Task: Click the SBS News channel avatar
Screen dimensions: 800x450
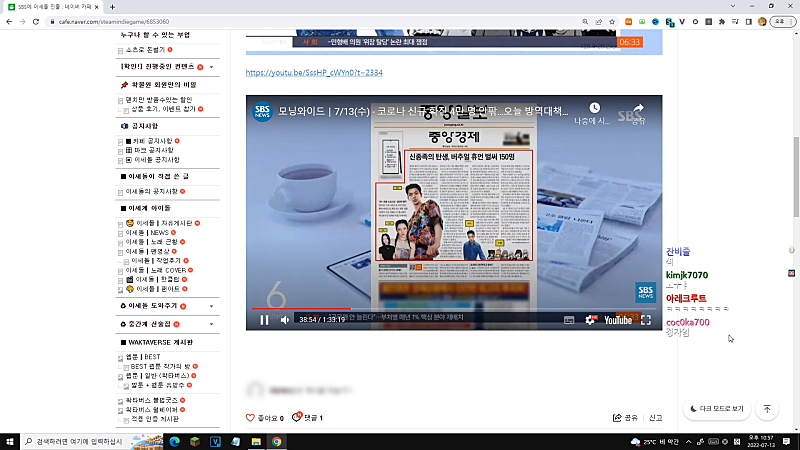Action: [x=262, y=111]
